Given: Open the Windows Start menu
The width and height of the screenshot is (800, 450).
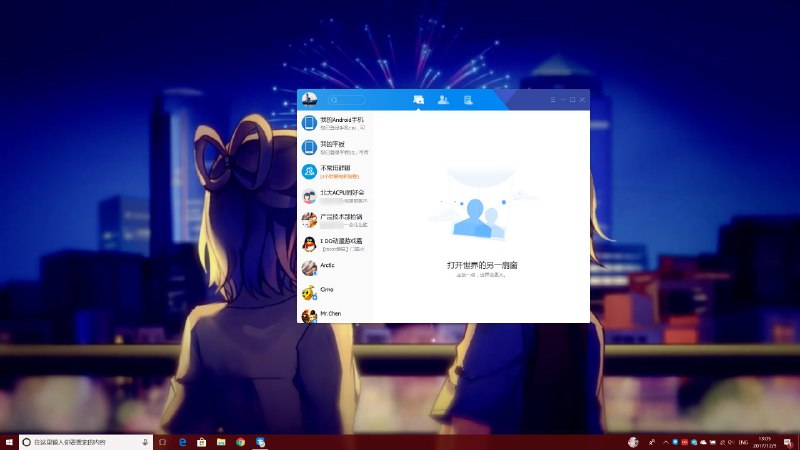Looking at the screenshot, I should point(9,442).
